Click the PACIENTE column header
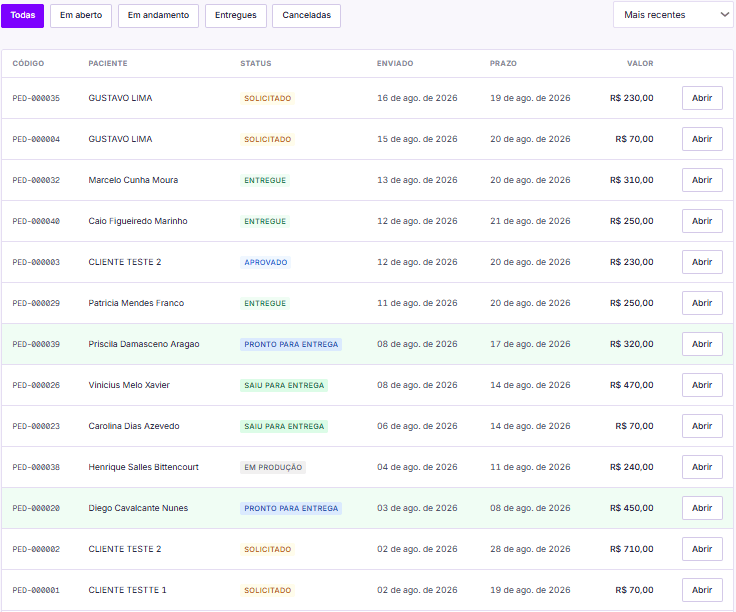 [x=107, y=63]
